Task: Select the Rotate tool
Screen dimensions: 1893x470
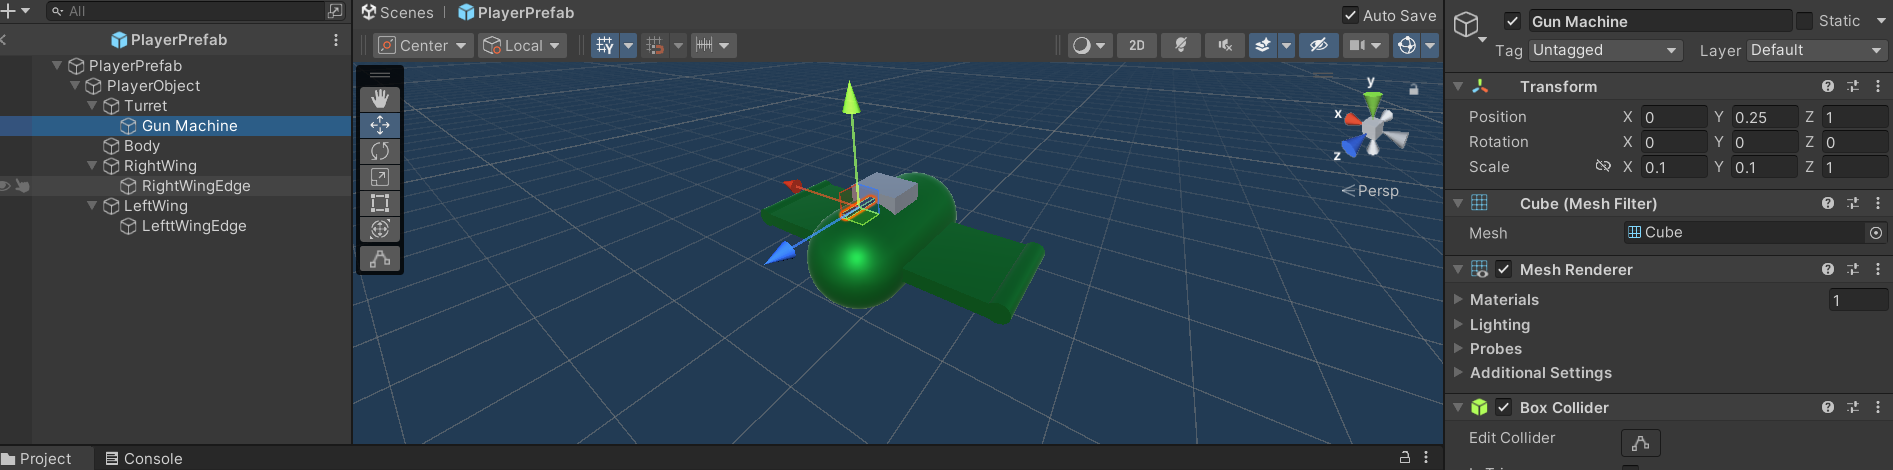Action: tap(380, 151)
